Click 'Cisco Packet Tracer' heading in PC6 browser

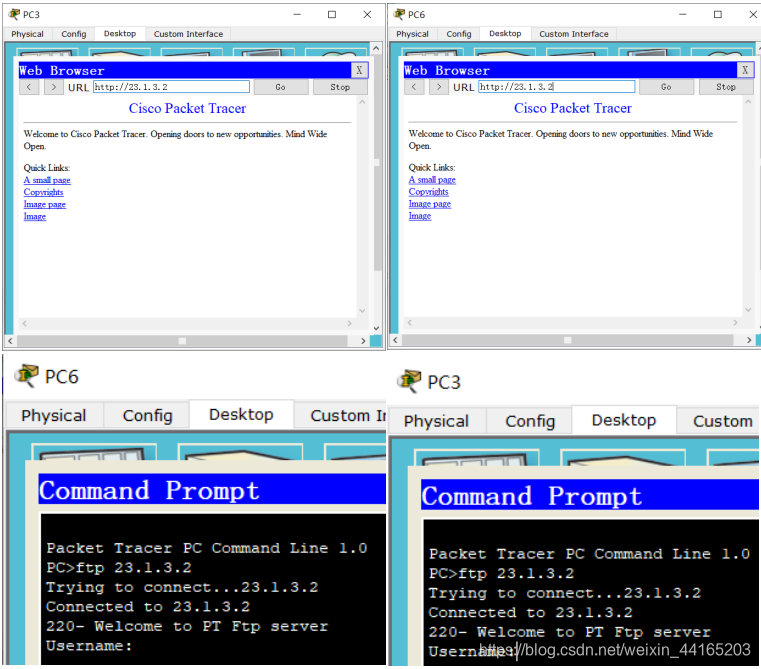tap(573, 108)
